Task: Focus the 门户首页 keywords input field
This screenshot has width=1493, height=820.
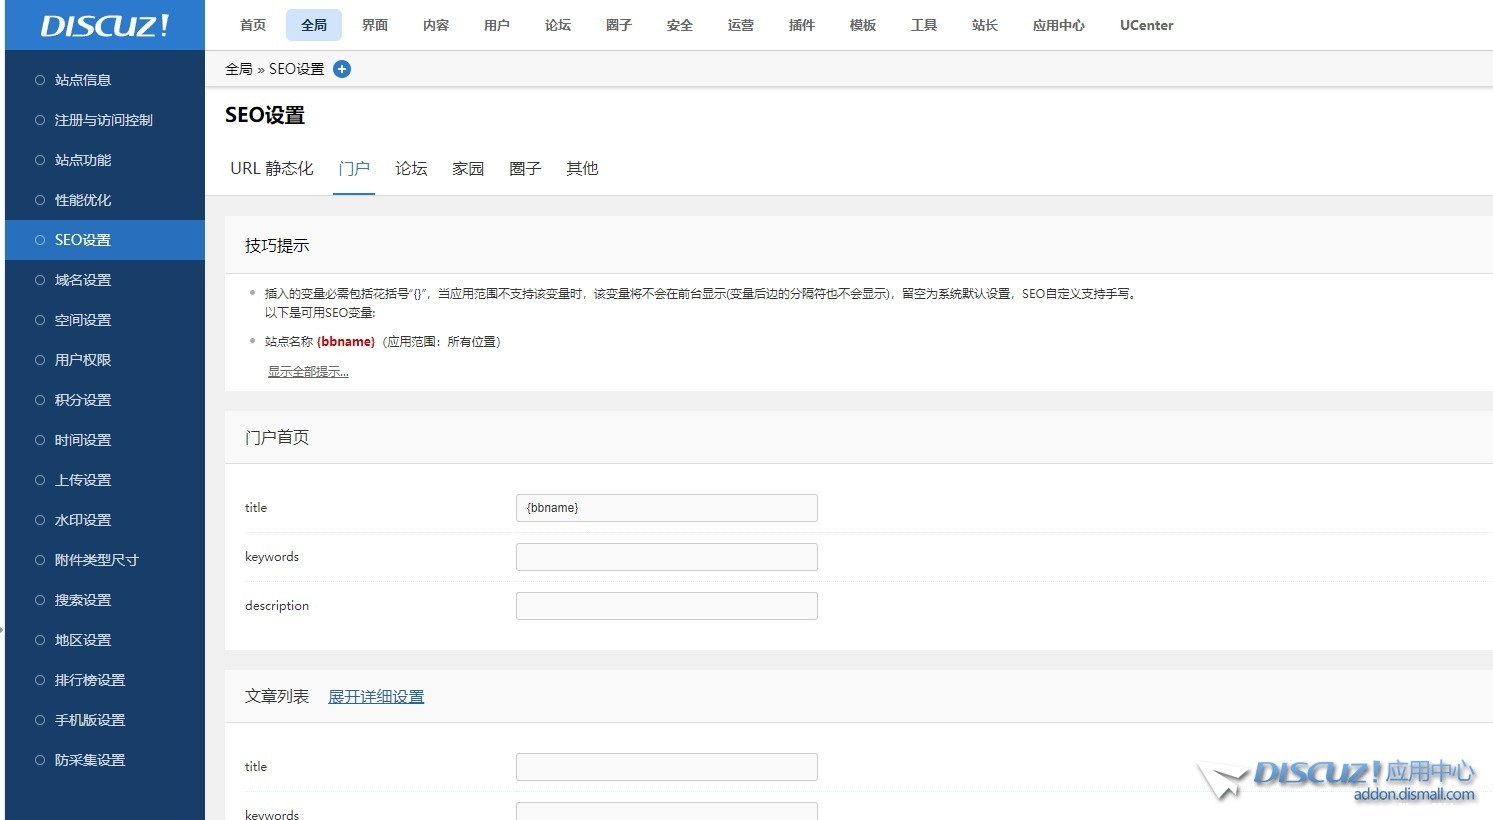Action: pos(666,557)
